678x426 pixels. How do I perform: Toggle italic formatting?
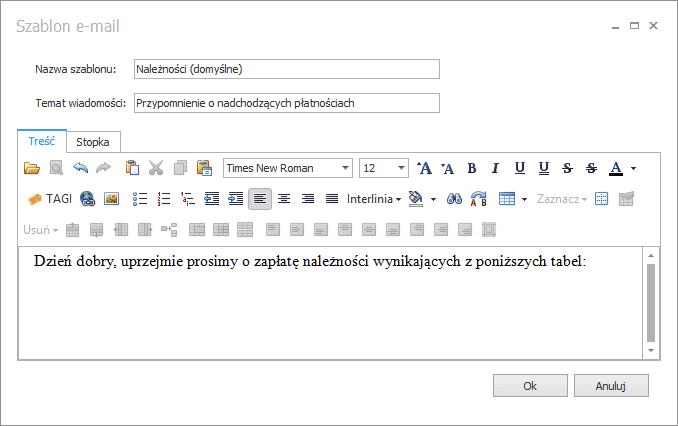(496, 168)
